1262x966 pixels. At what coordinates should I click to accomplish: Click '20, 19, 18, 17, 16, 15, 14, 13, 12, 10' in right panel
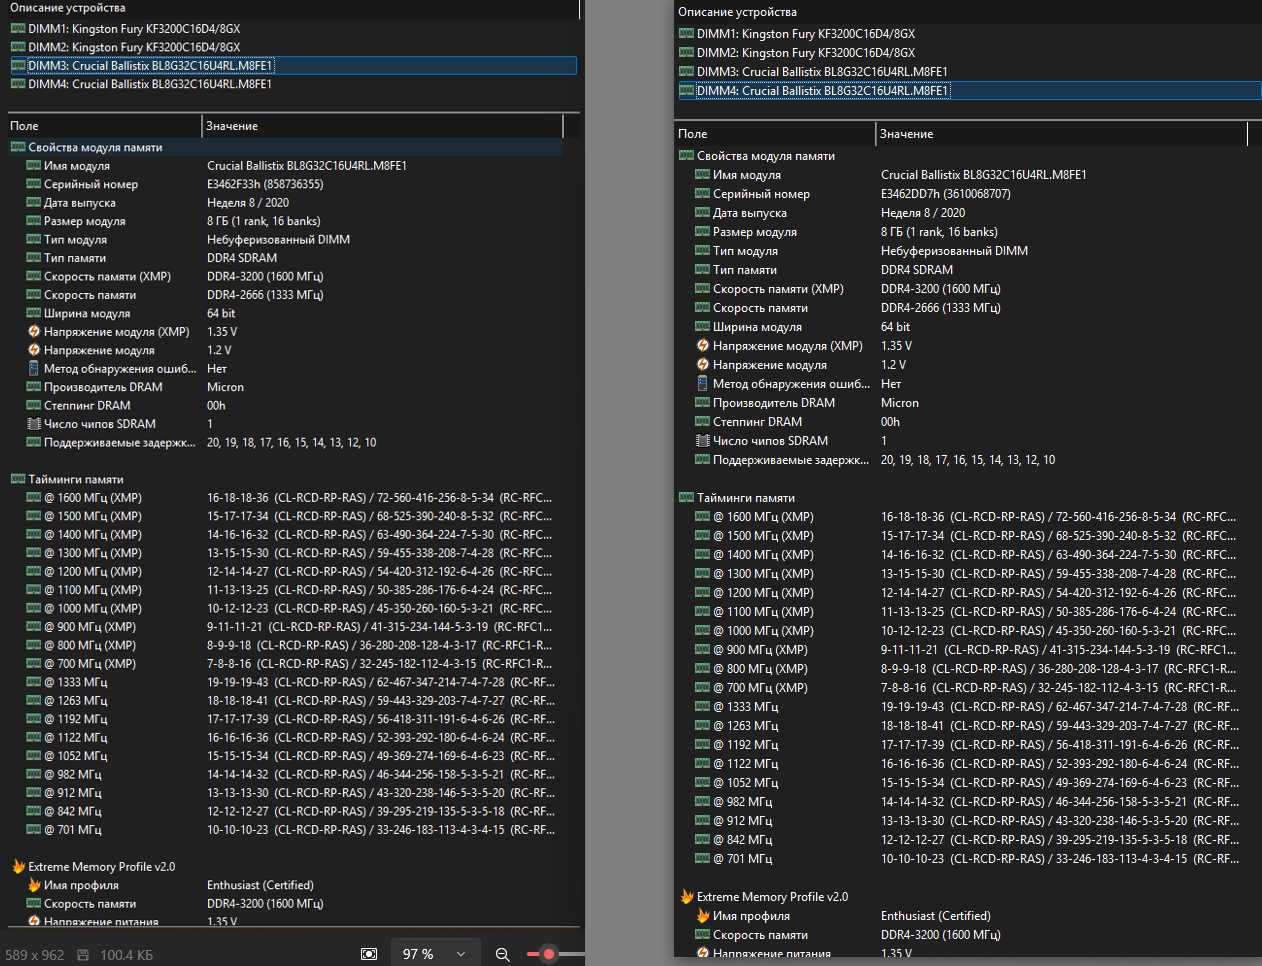click(x=968, y=460)
